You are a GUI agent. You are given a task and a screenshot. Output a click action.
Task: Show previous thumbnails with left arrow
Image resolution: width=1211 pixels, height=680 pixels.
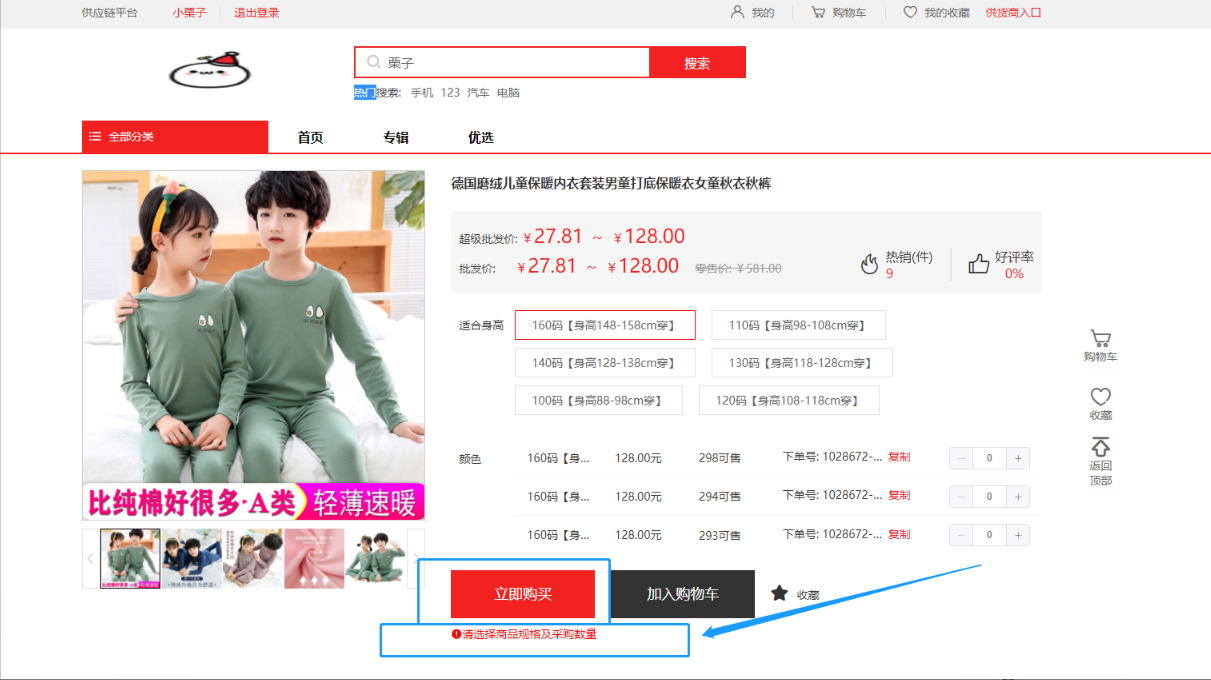click(90, 558)
